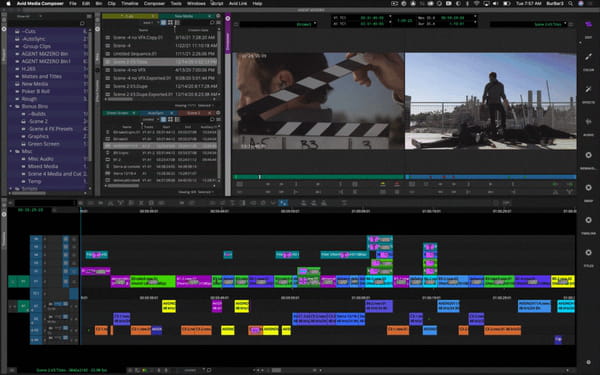Open lower bin view preset dropdown

pyautogui.click(x=150, y=119)
